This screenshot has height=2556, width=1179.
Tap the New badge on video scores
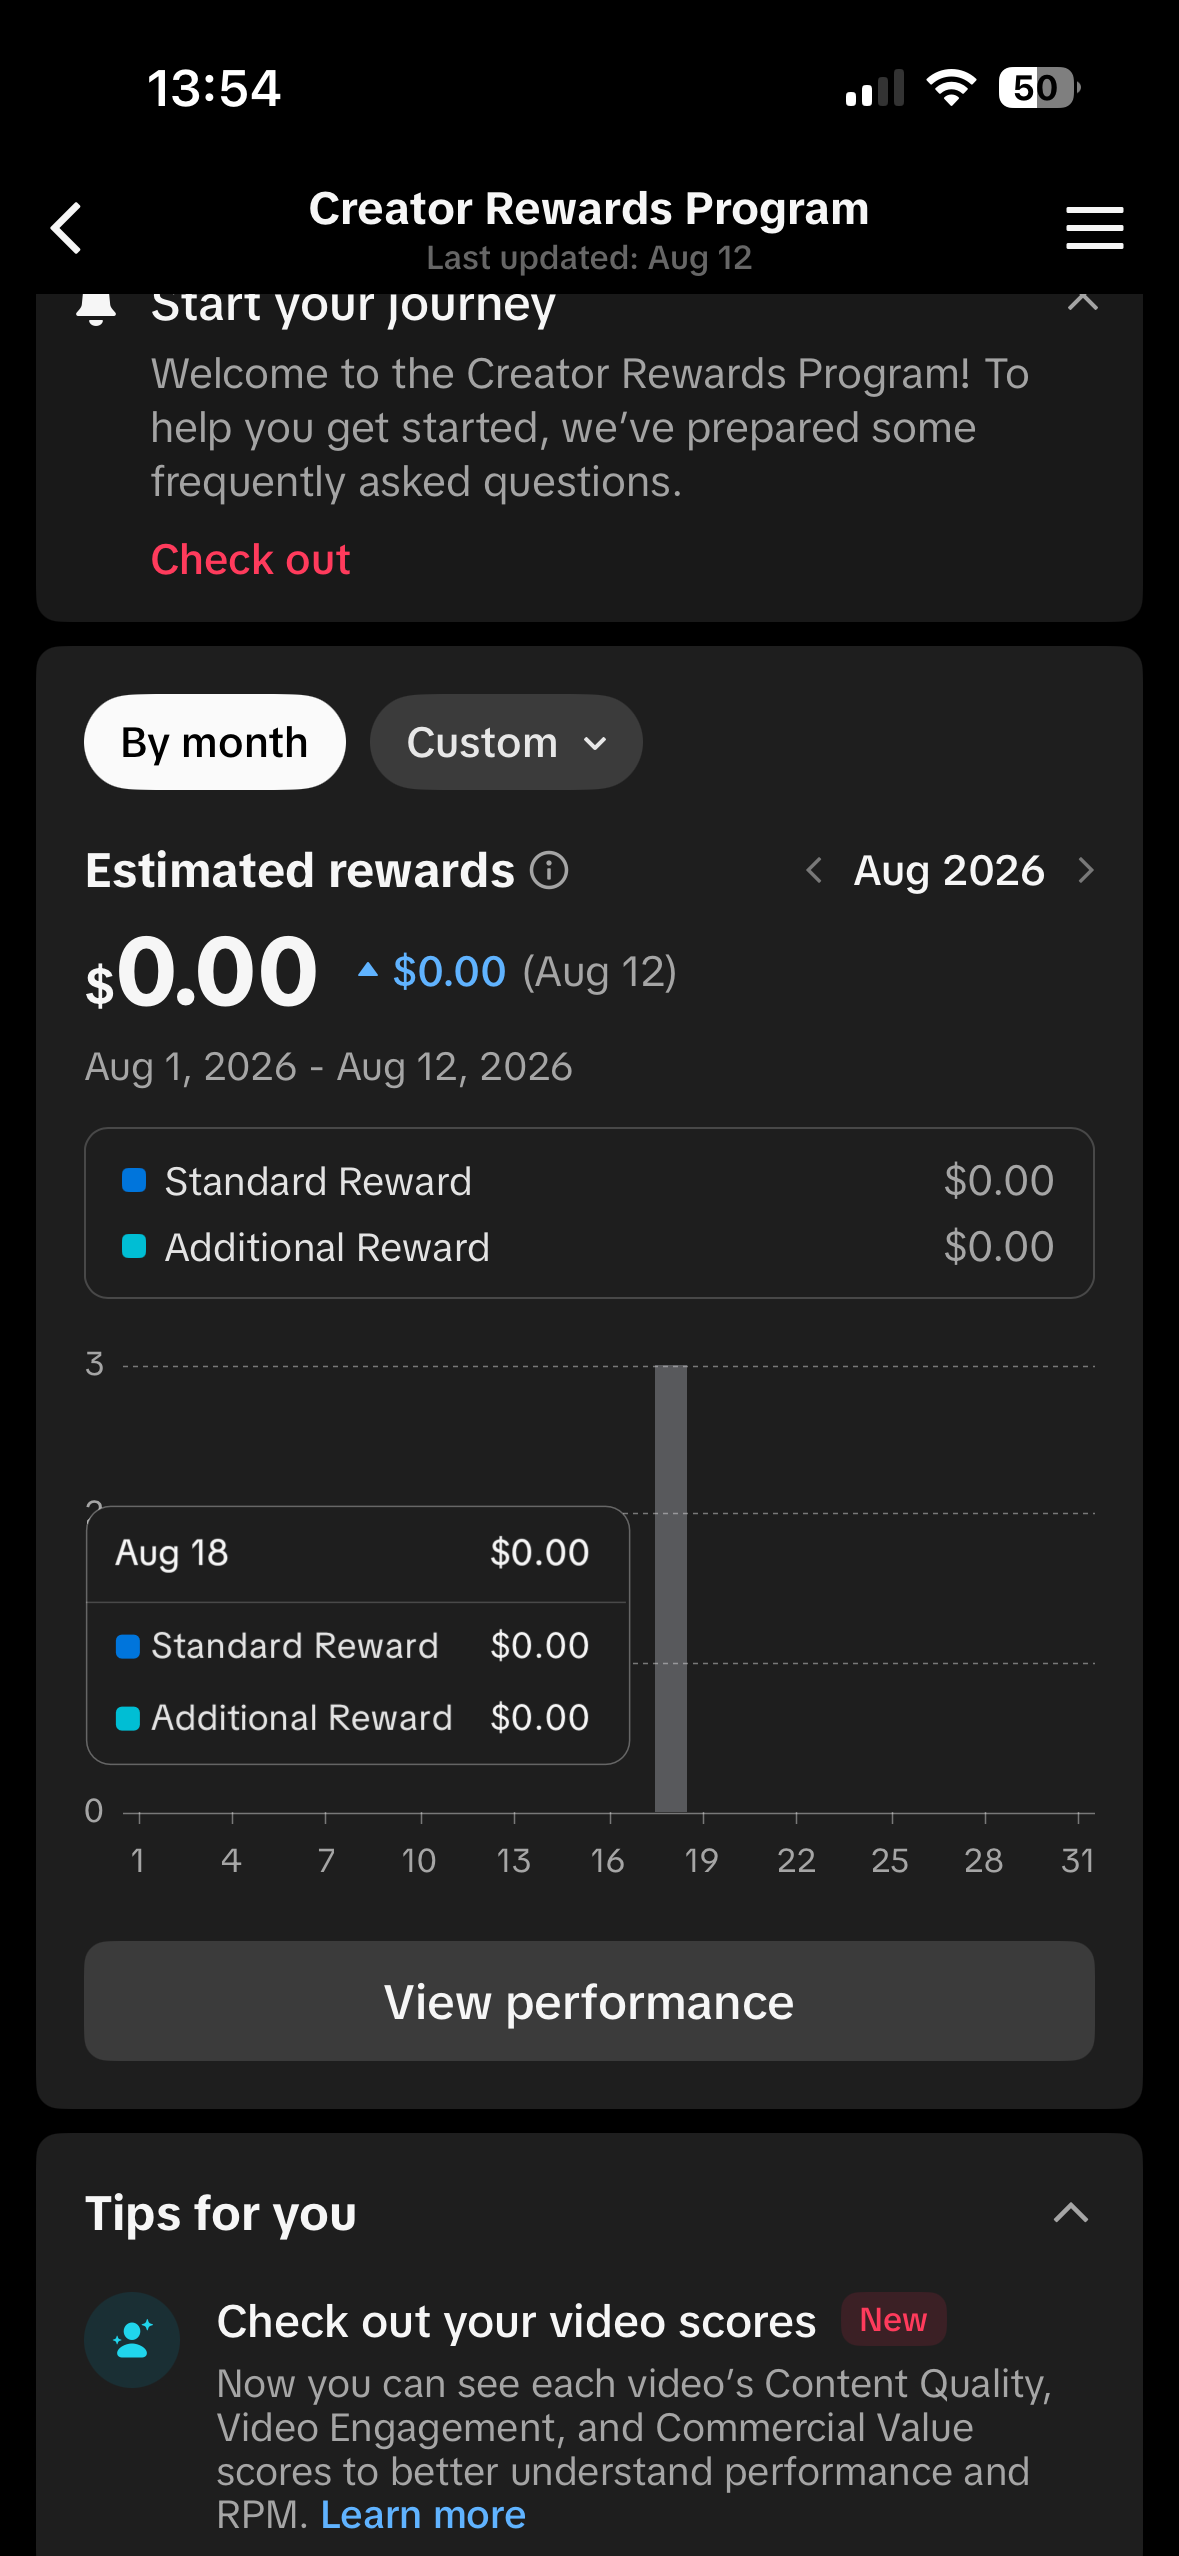pyautogui.click(x=893, y=2319)
